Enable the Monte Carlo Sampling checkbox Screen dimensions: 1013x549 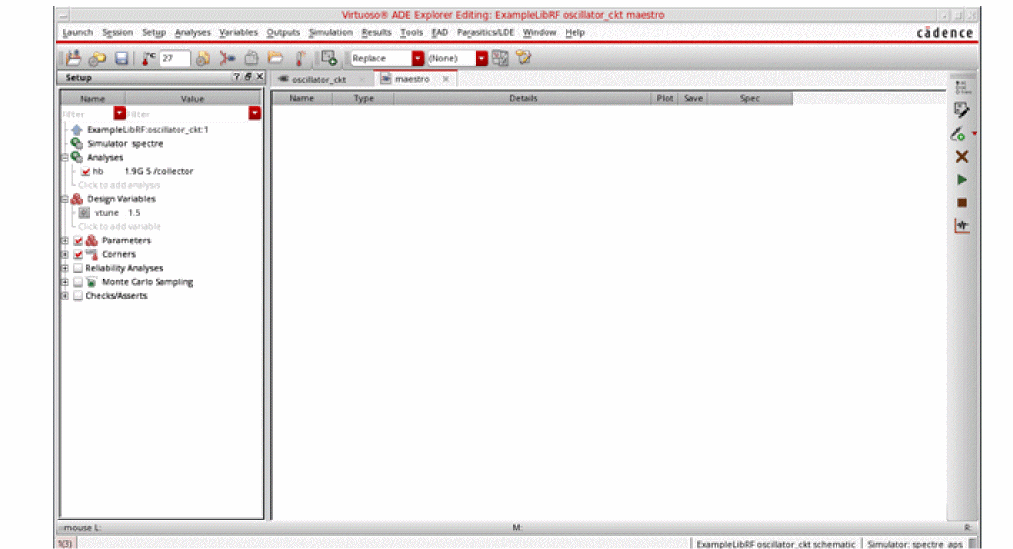pos(78,282)
